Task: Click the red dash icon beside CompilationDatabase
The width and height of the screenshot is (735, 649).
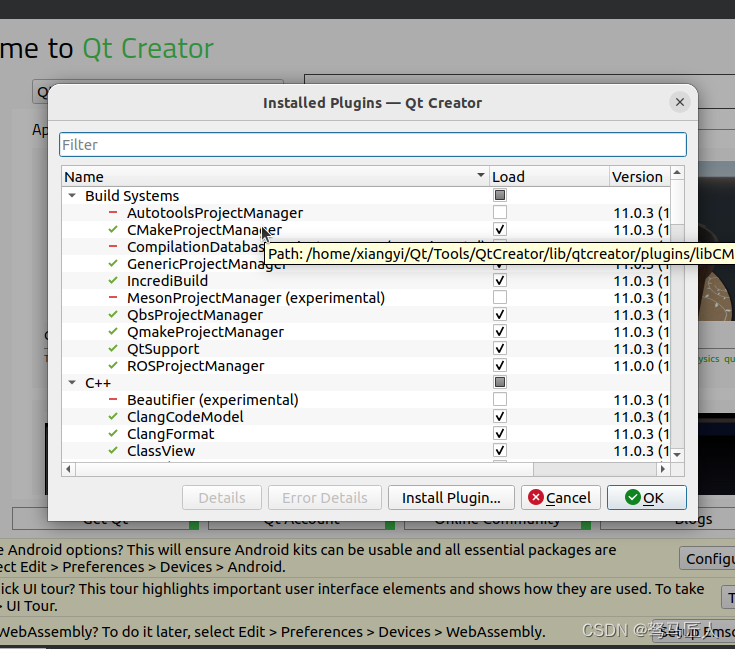Action: (112, 246)
